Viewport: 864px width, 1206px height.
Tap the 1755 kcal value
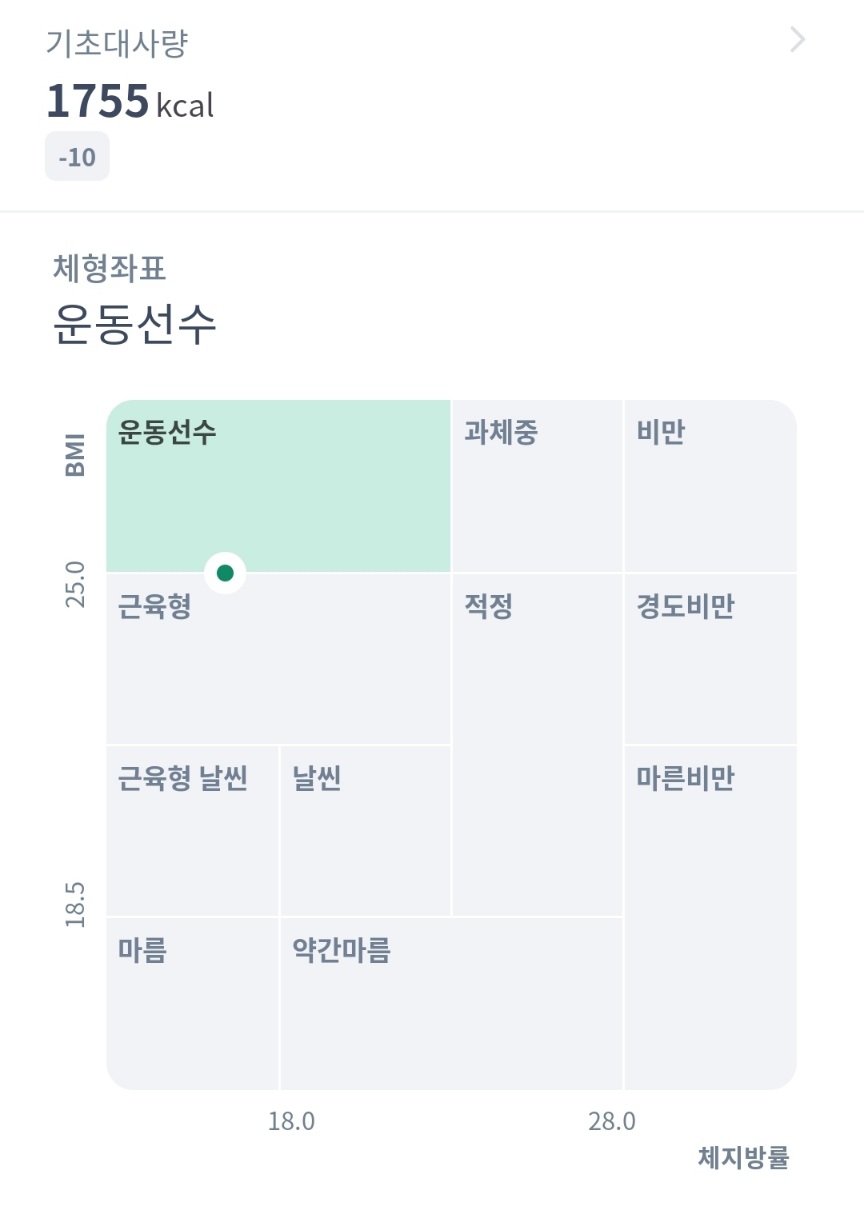pos(130,102)
